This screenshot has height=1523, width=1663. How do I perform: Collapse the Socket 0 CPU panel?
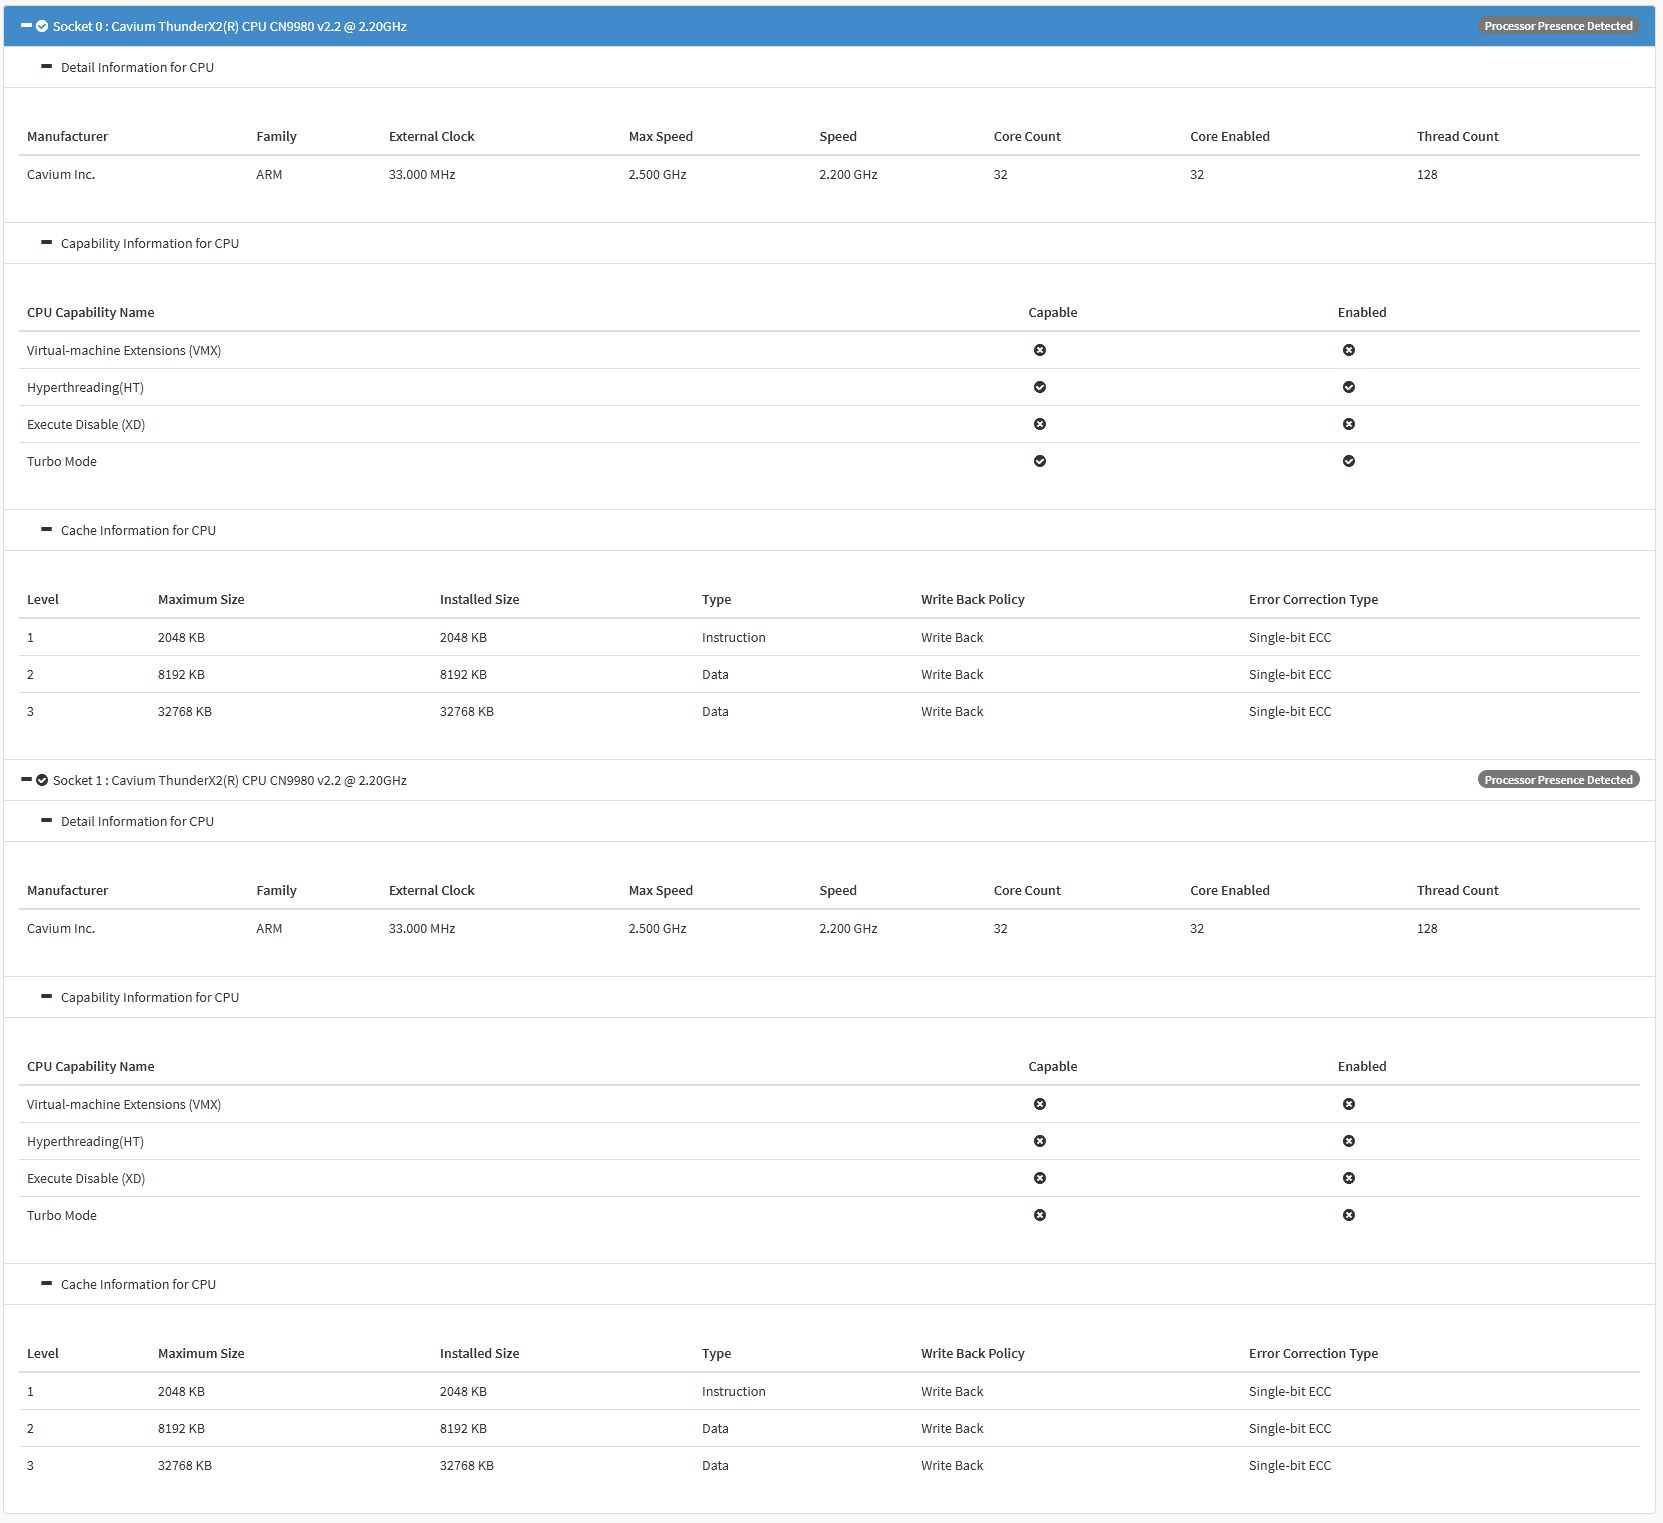pyautogui.click(x=26, y=26)
